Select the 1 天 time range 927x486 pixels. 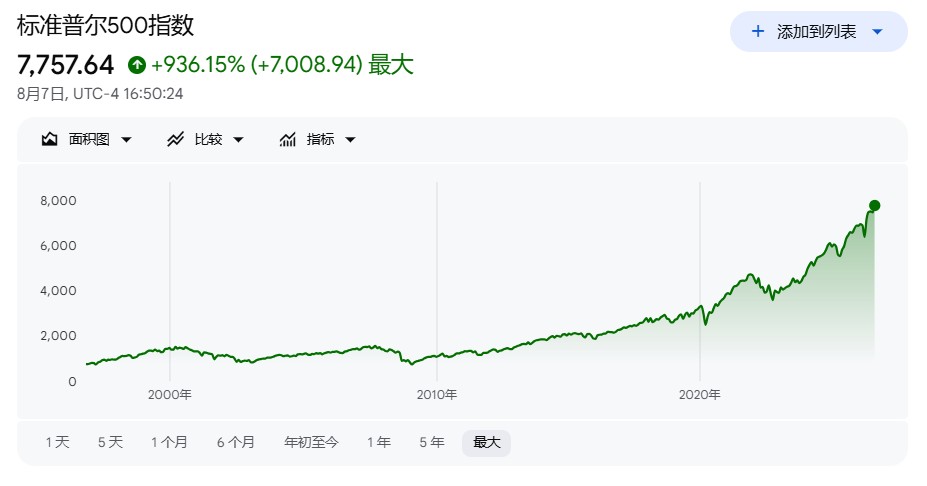point(57,442)
